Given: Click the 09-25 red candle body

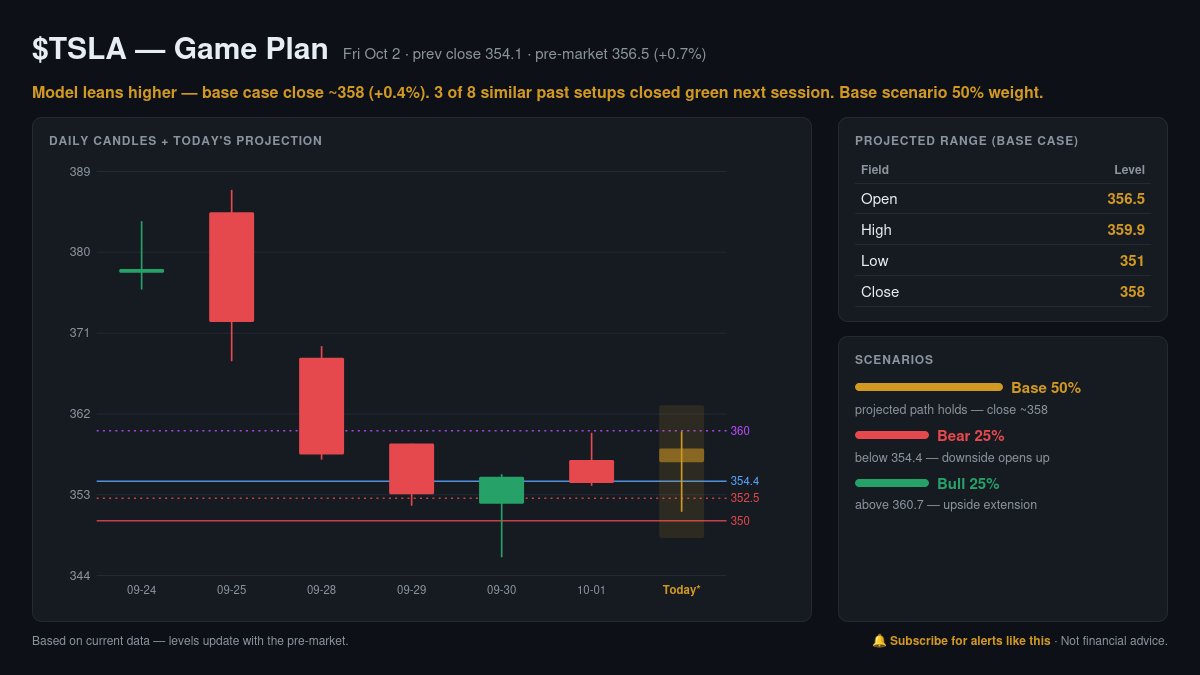Looking at the screenshot, I should (231, 267).
